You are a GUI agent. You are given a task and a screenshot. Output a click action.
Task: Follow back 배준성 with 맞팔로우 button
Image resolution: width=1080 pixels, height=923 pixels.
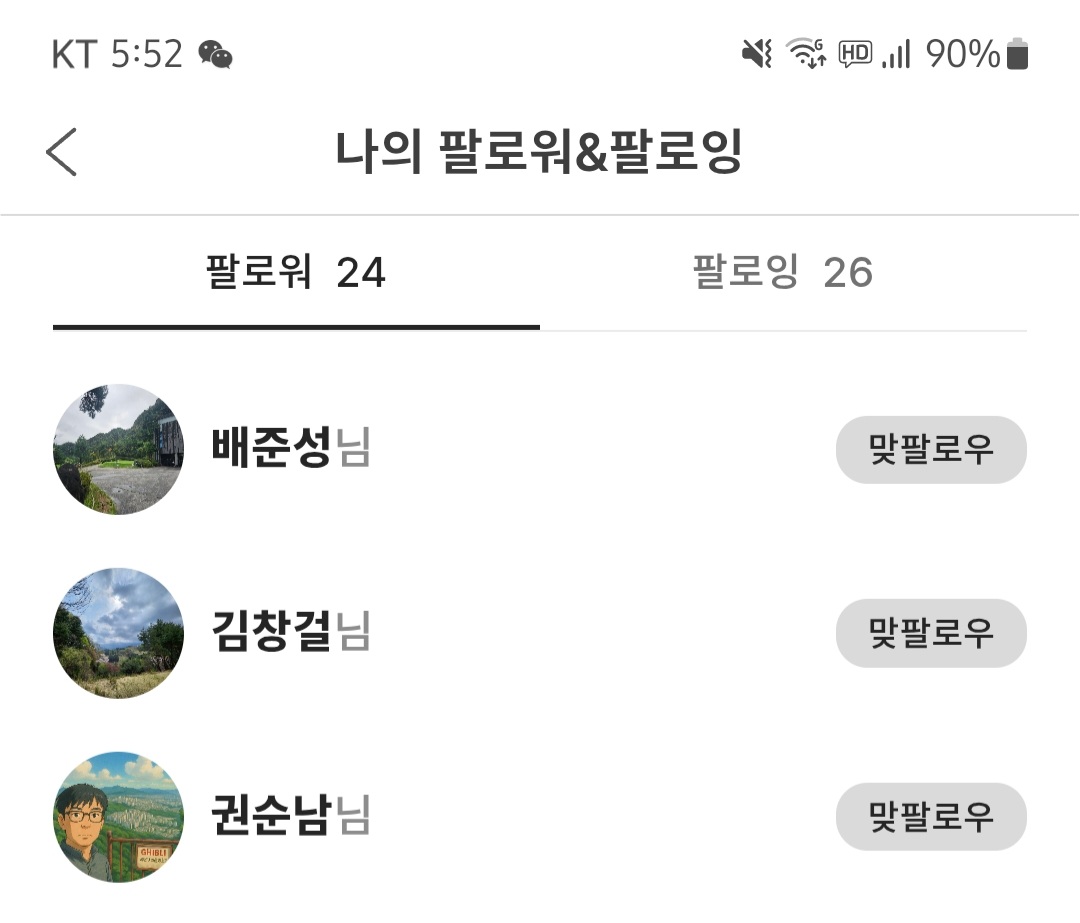[931, 450]
